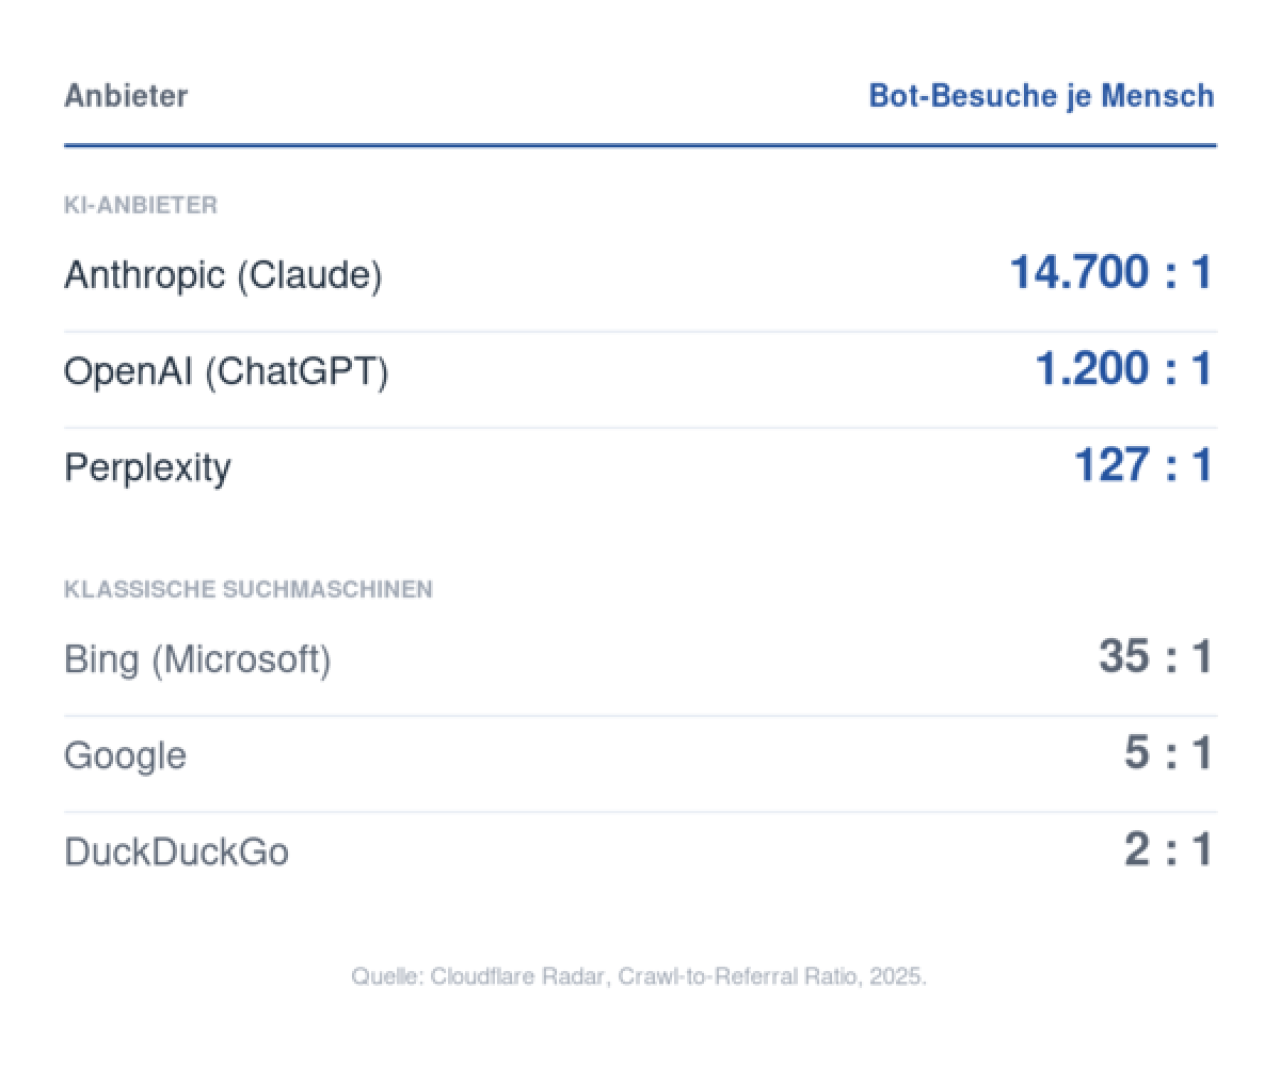
Task: Select the Anthropic (Claude) row label
Action: coord(223,275)
